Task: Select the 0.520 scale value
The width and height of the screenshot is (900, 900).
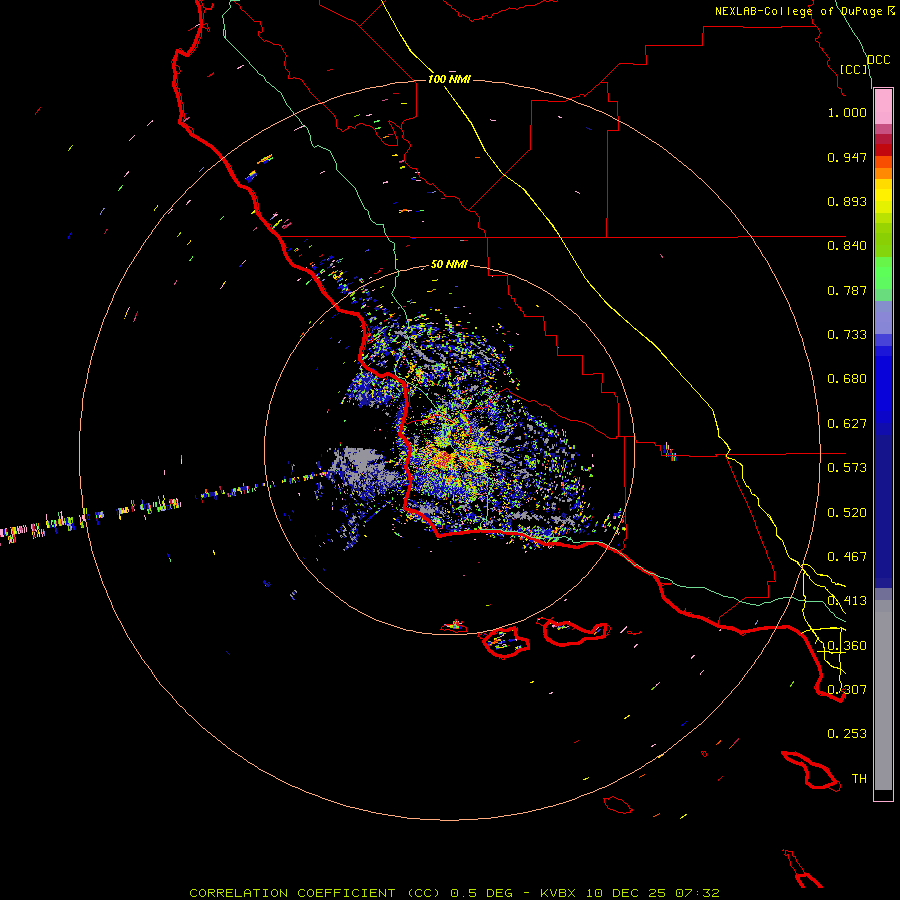Action: point(847,513)
